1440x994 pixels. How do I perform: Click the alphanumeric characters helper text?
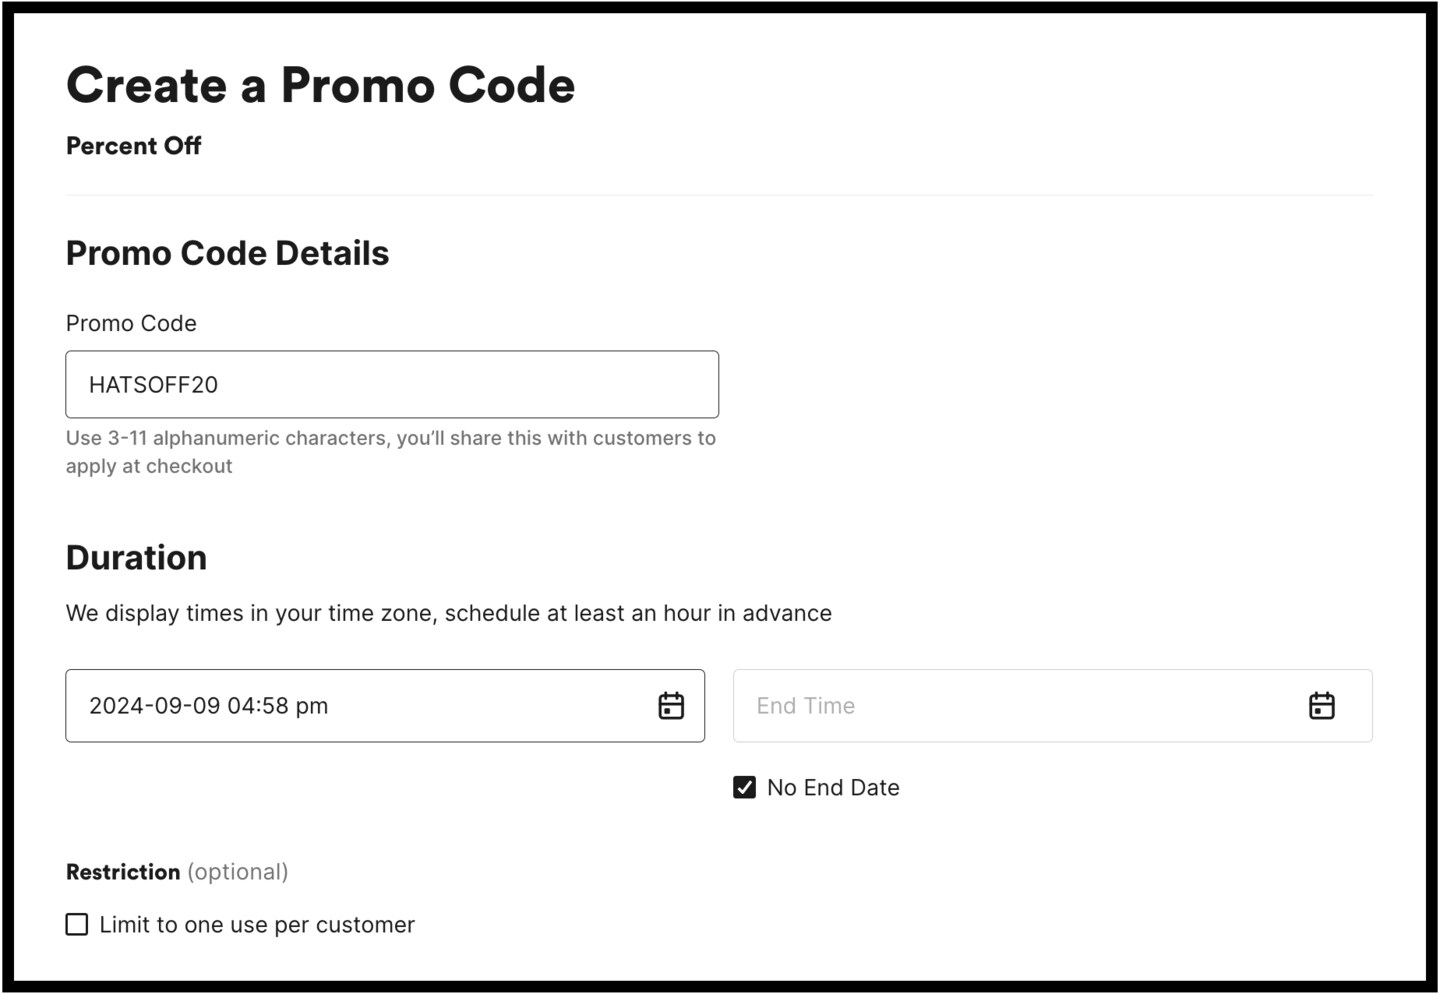coord(390,439)
